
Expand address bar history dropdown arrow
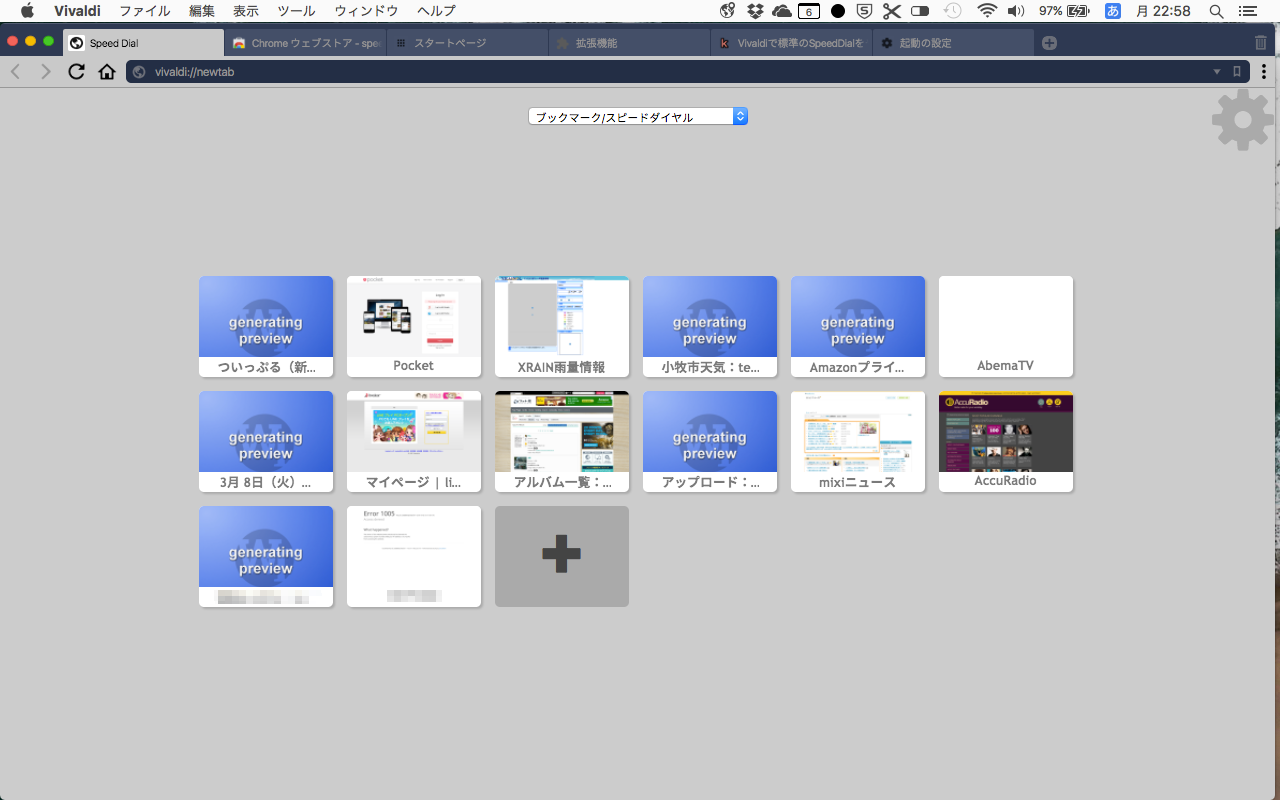1217,72
